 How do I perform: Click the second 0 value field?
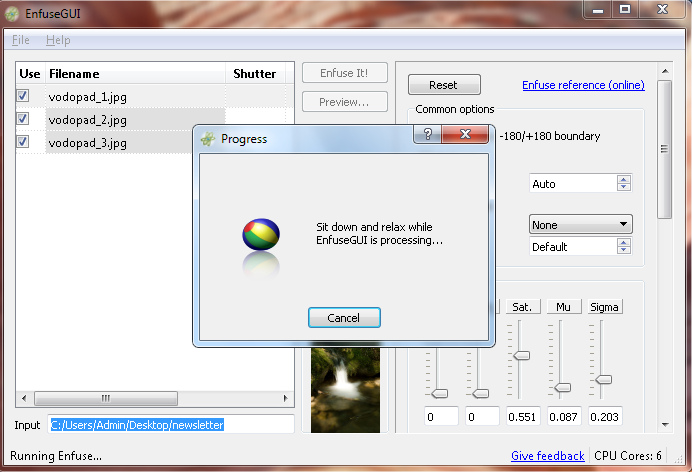pyautogui.click(x=482, y=416)
